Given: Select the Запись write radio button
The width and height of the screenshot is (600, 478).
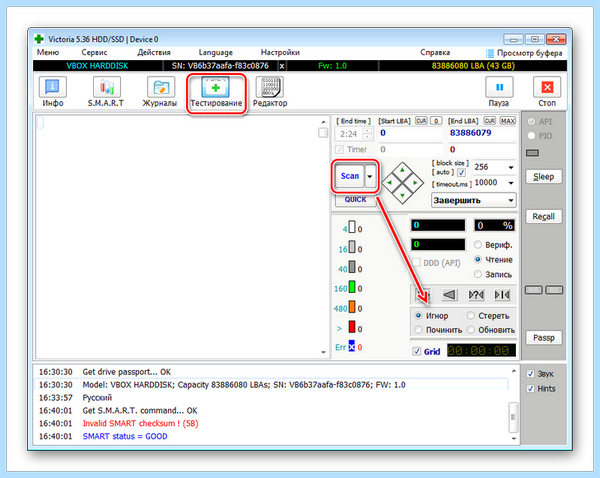Looking at the screenshot, I should (x=478, y=274).
